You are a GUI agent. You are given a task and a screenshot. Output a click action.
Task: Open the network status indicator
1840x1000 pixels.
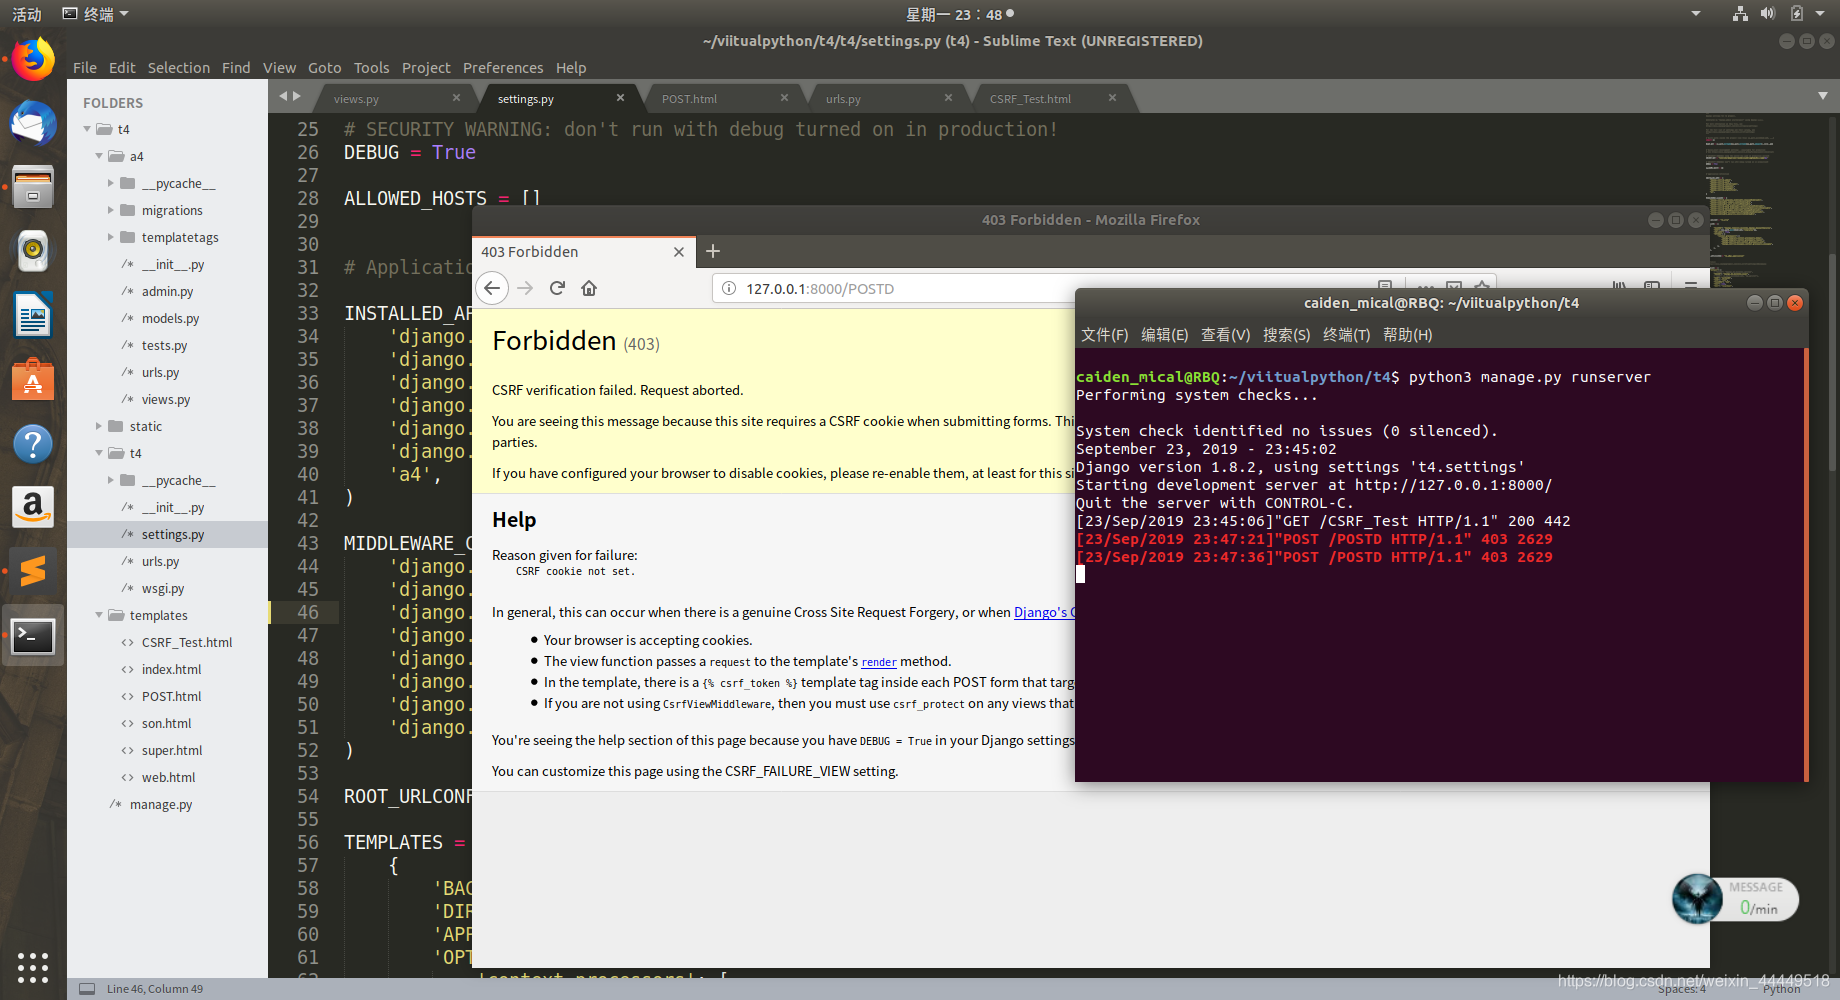coord(1741,14)
